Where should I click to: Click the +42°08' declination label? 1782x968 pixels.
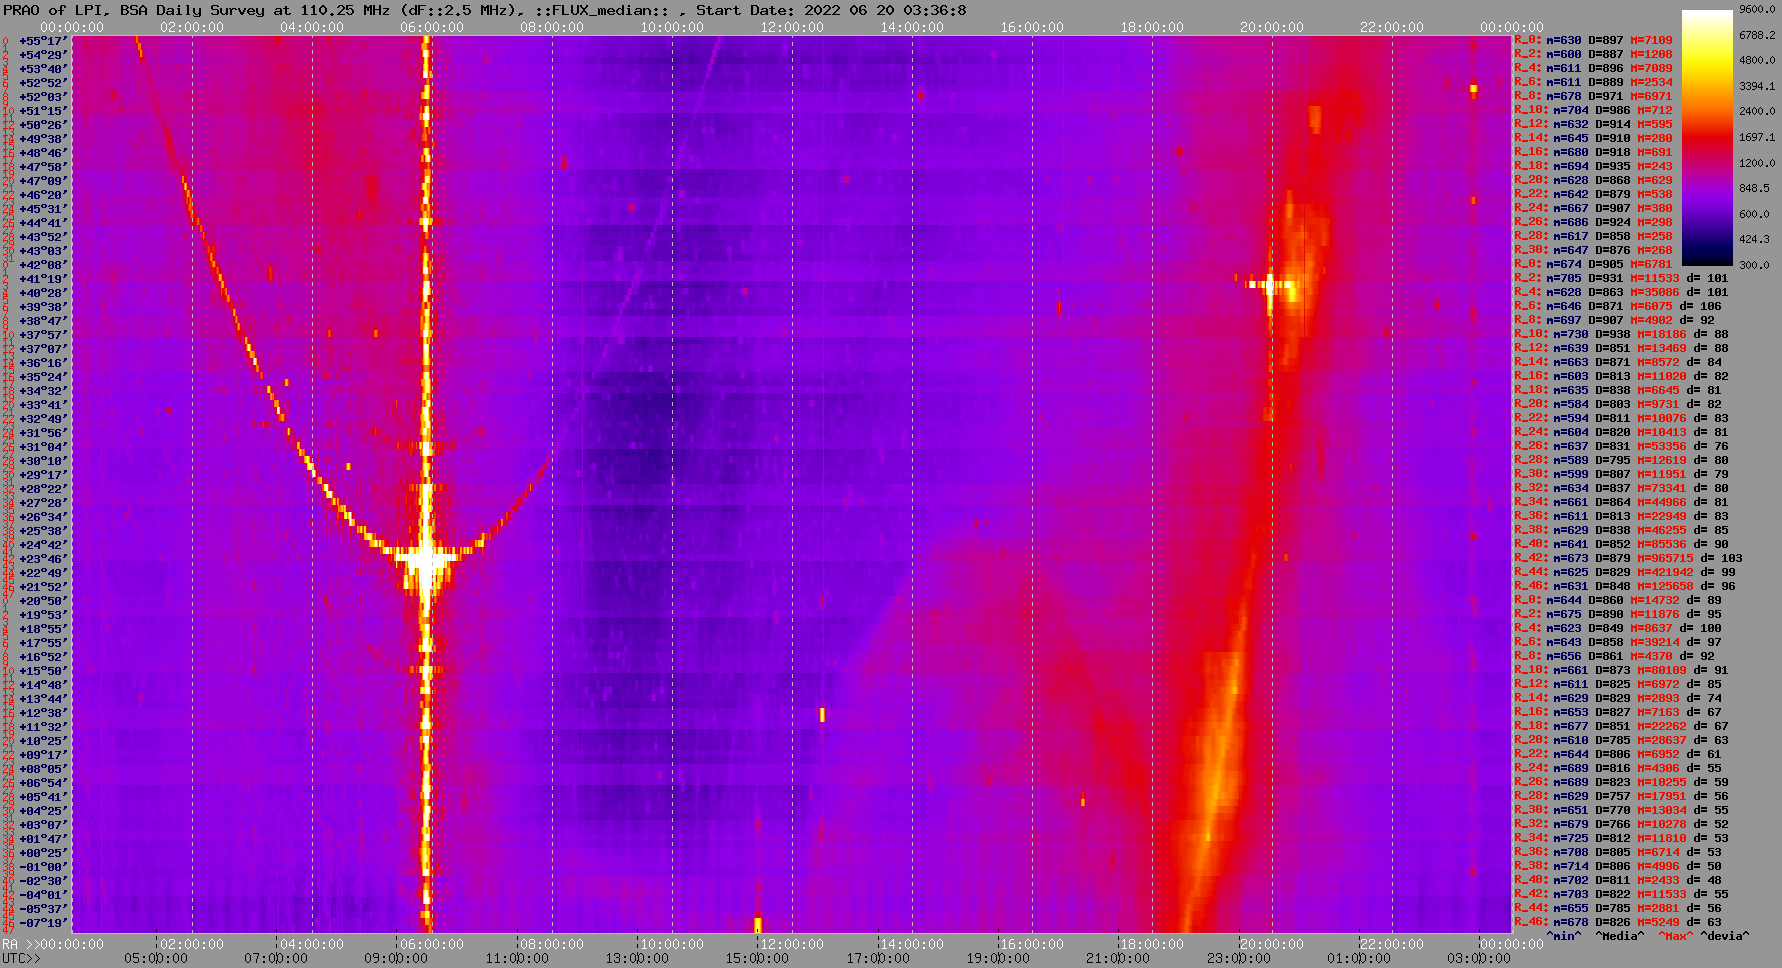[43, 265]
